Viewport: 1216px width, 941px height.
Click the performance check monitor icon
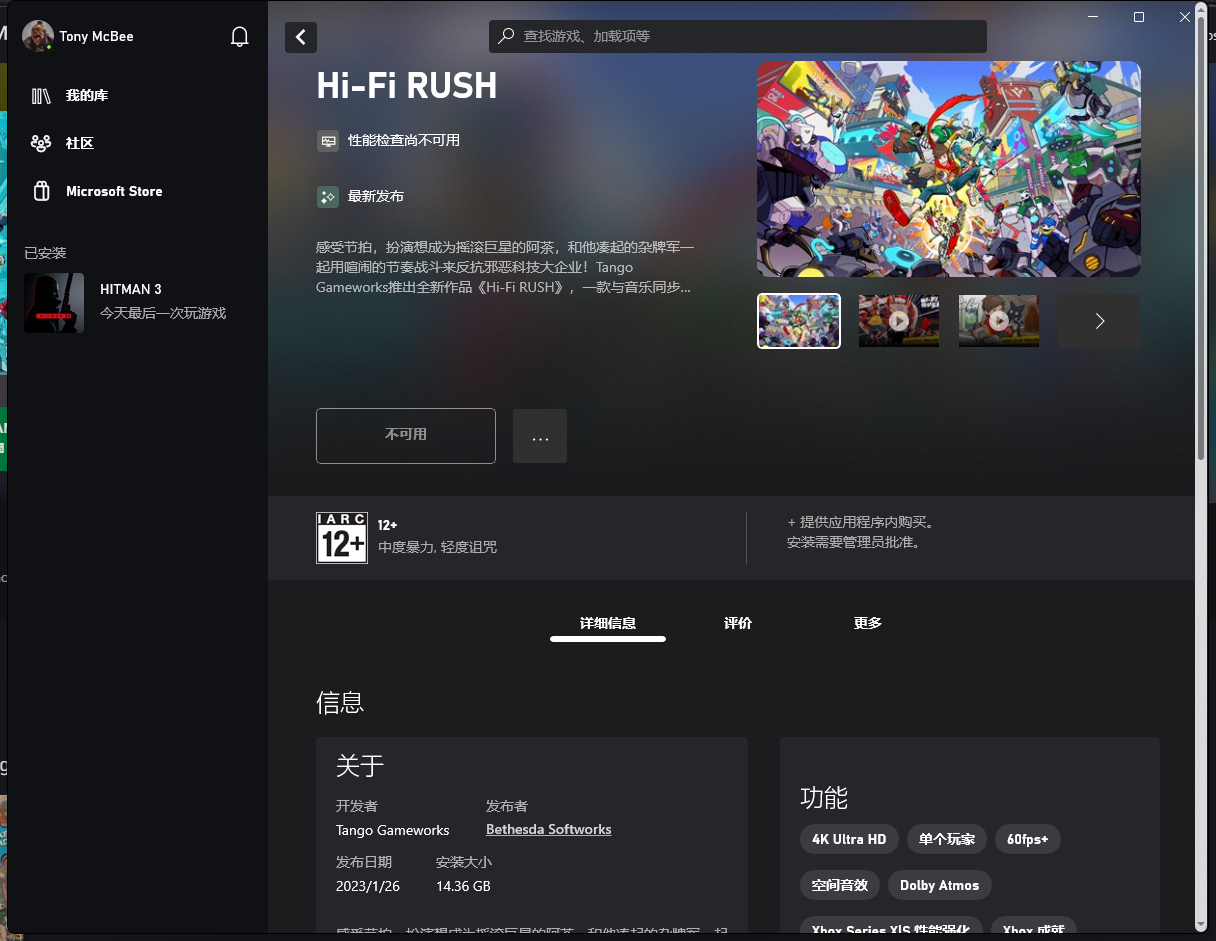328,141
